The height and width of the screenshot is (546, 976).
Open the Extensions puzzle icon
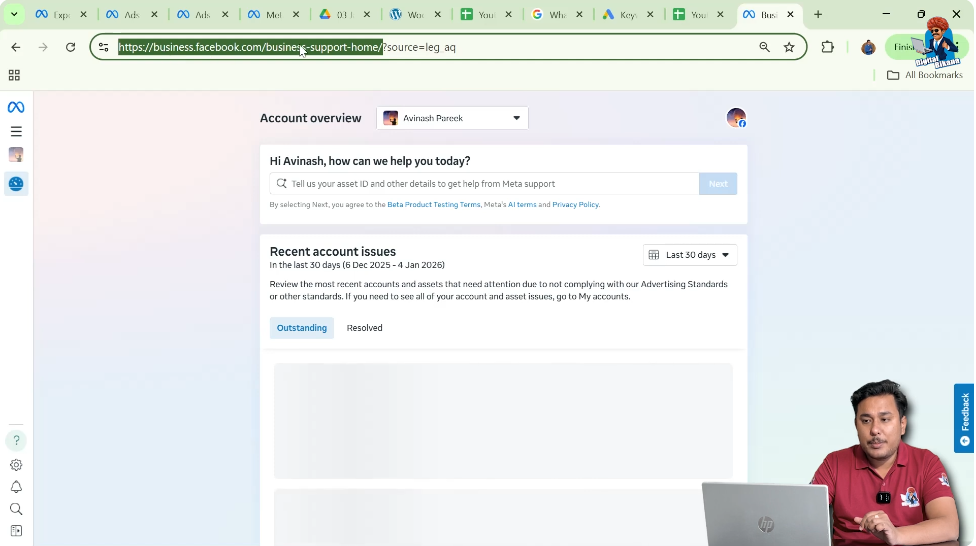[827, 47]
